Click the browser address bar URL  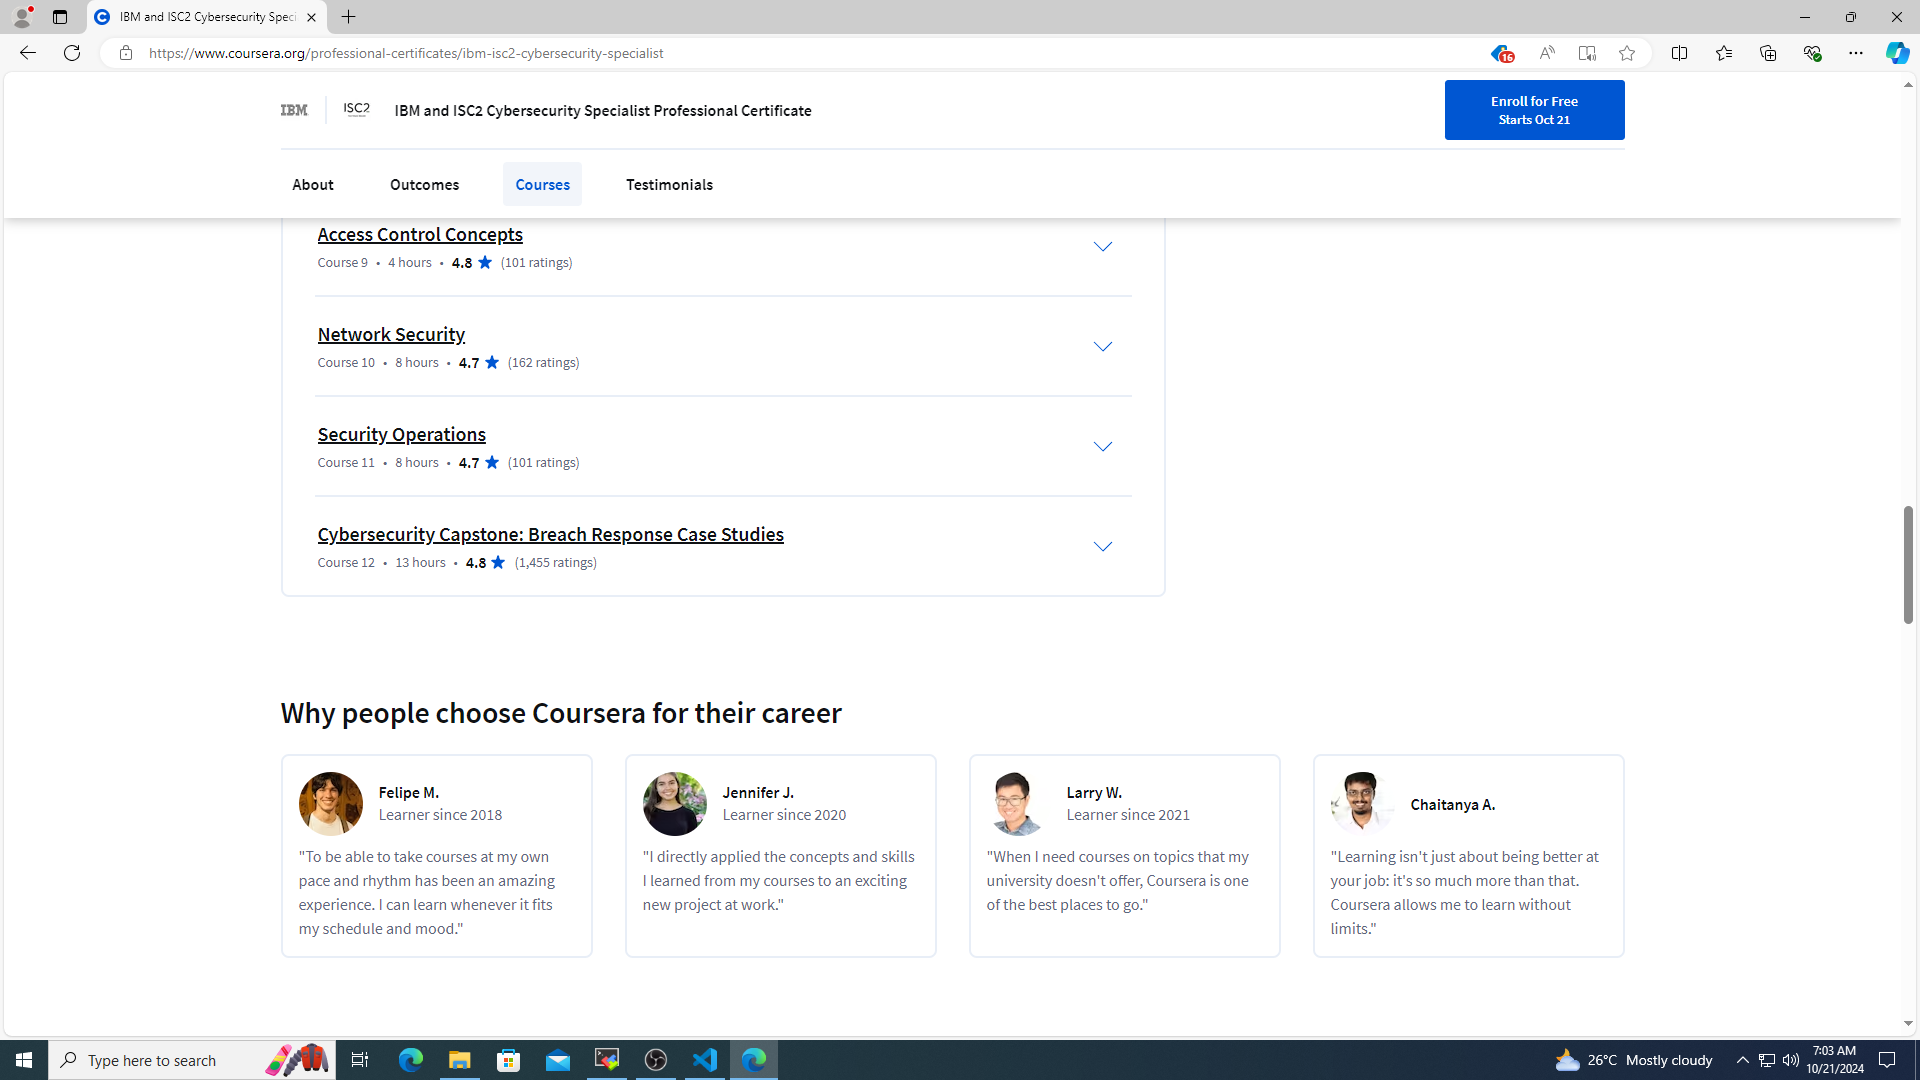(x=406, y=53)
